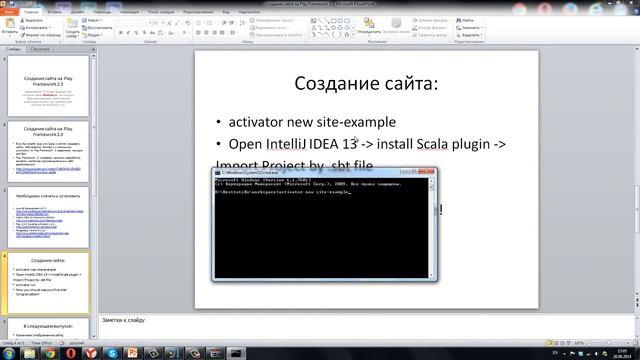Click Reset (Восстановить) slide button
Image resolution: width=640 pixels, height=360 pixels.
[x=97, y=28]
